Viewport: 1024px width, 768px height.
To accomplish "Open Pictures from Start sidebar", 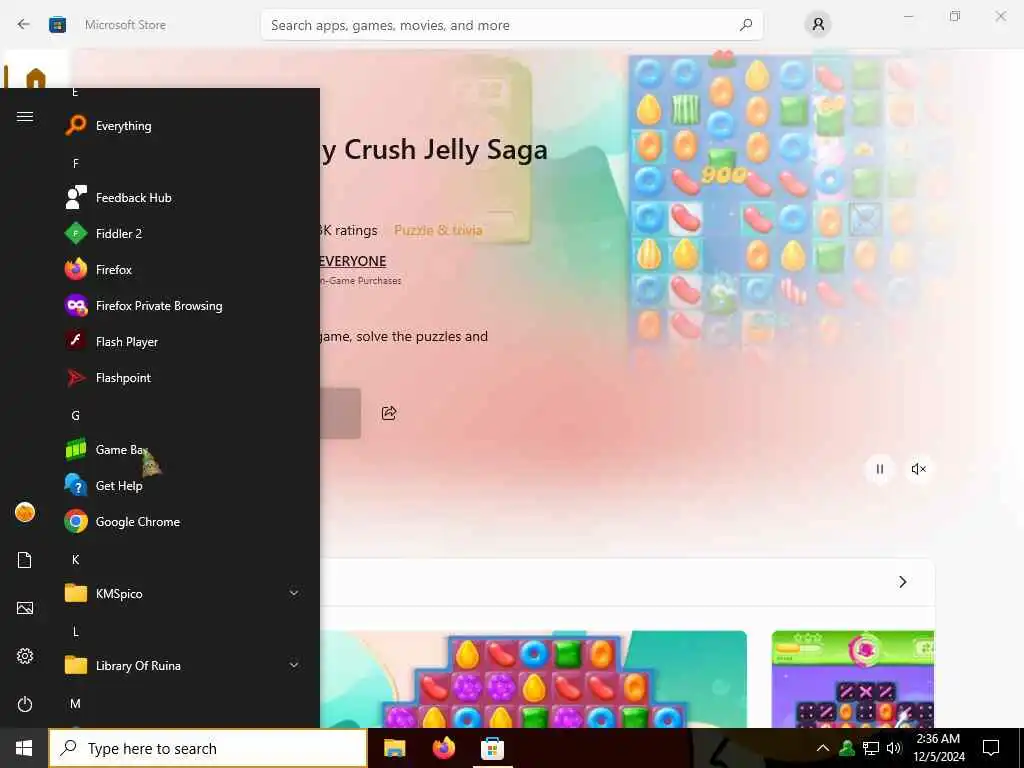I will (25, 608).
